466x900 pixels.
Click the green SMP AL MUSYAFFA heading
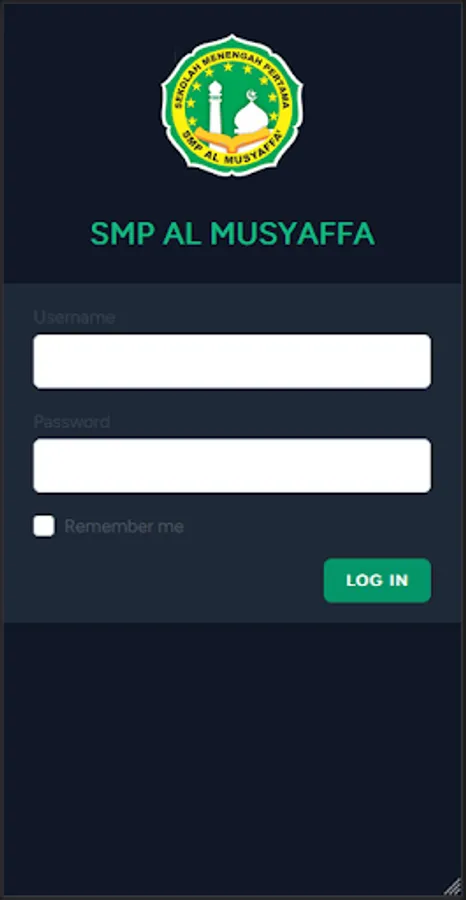(232, 234)
